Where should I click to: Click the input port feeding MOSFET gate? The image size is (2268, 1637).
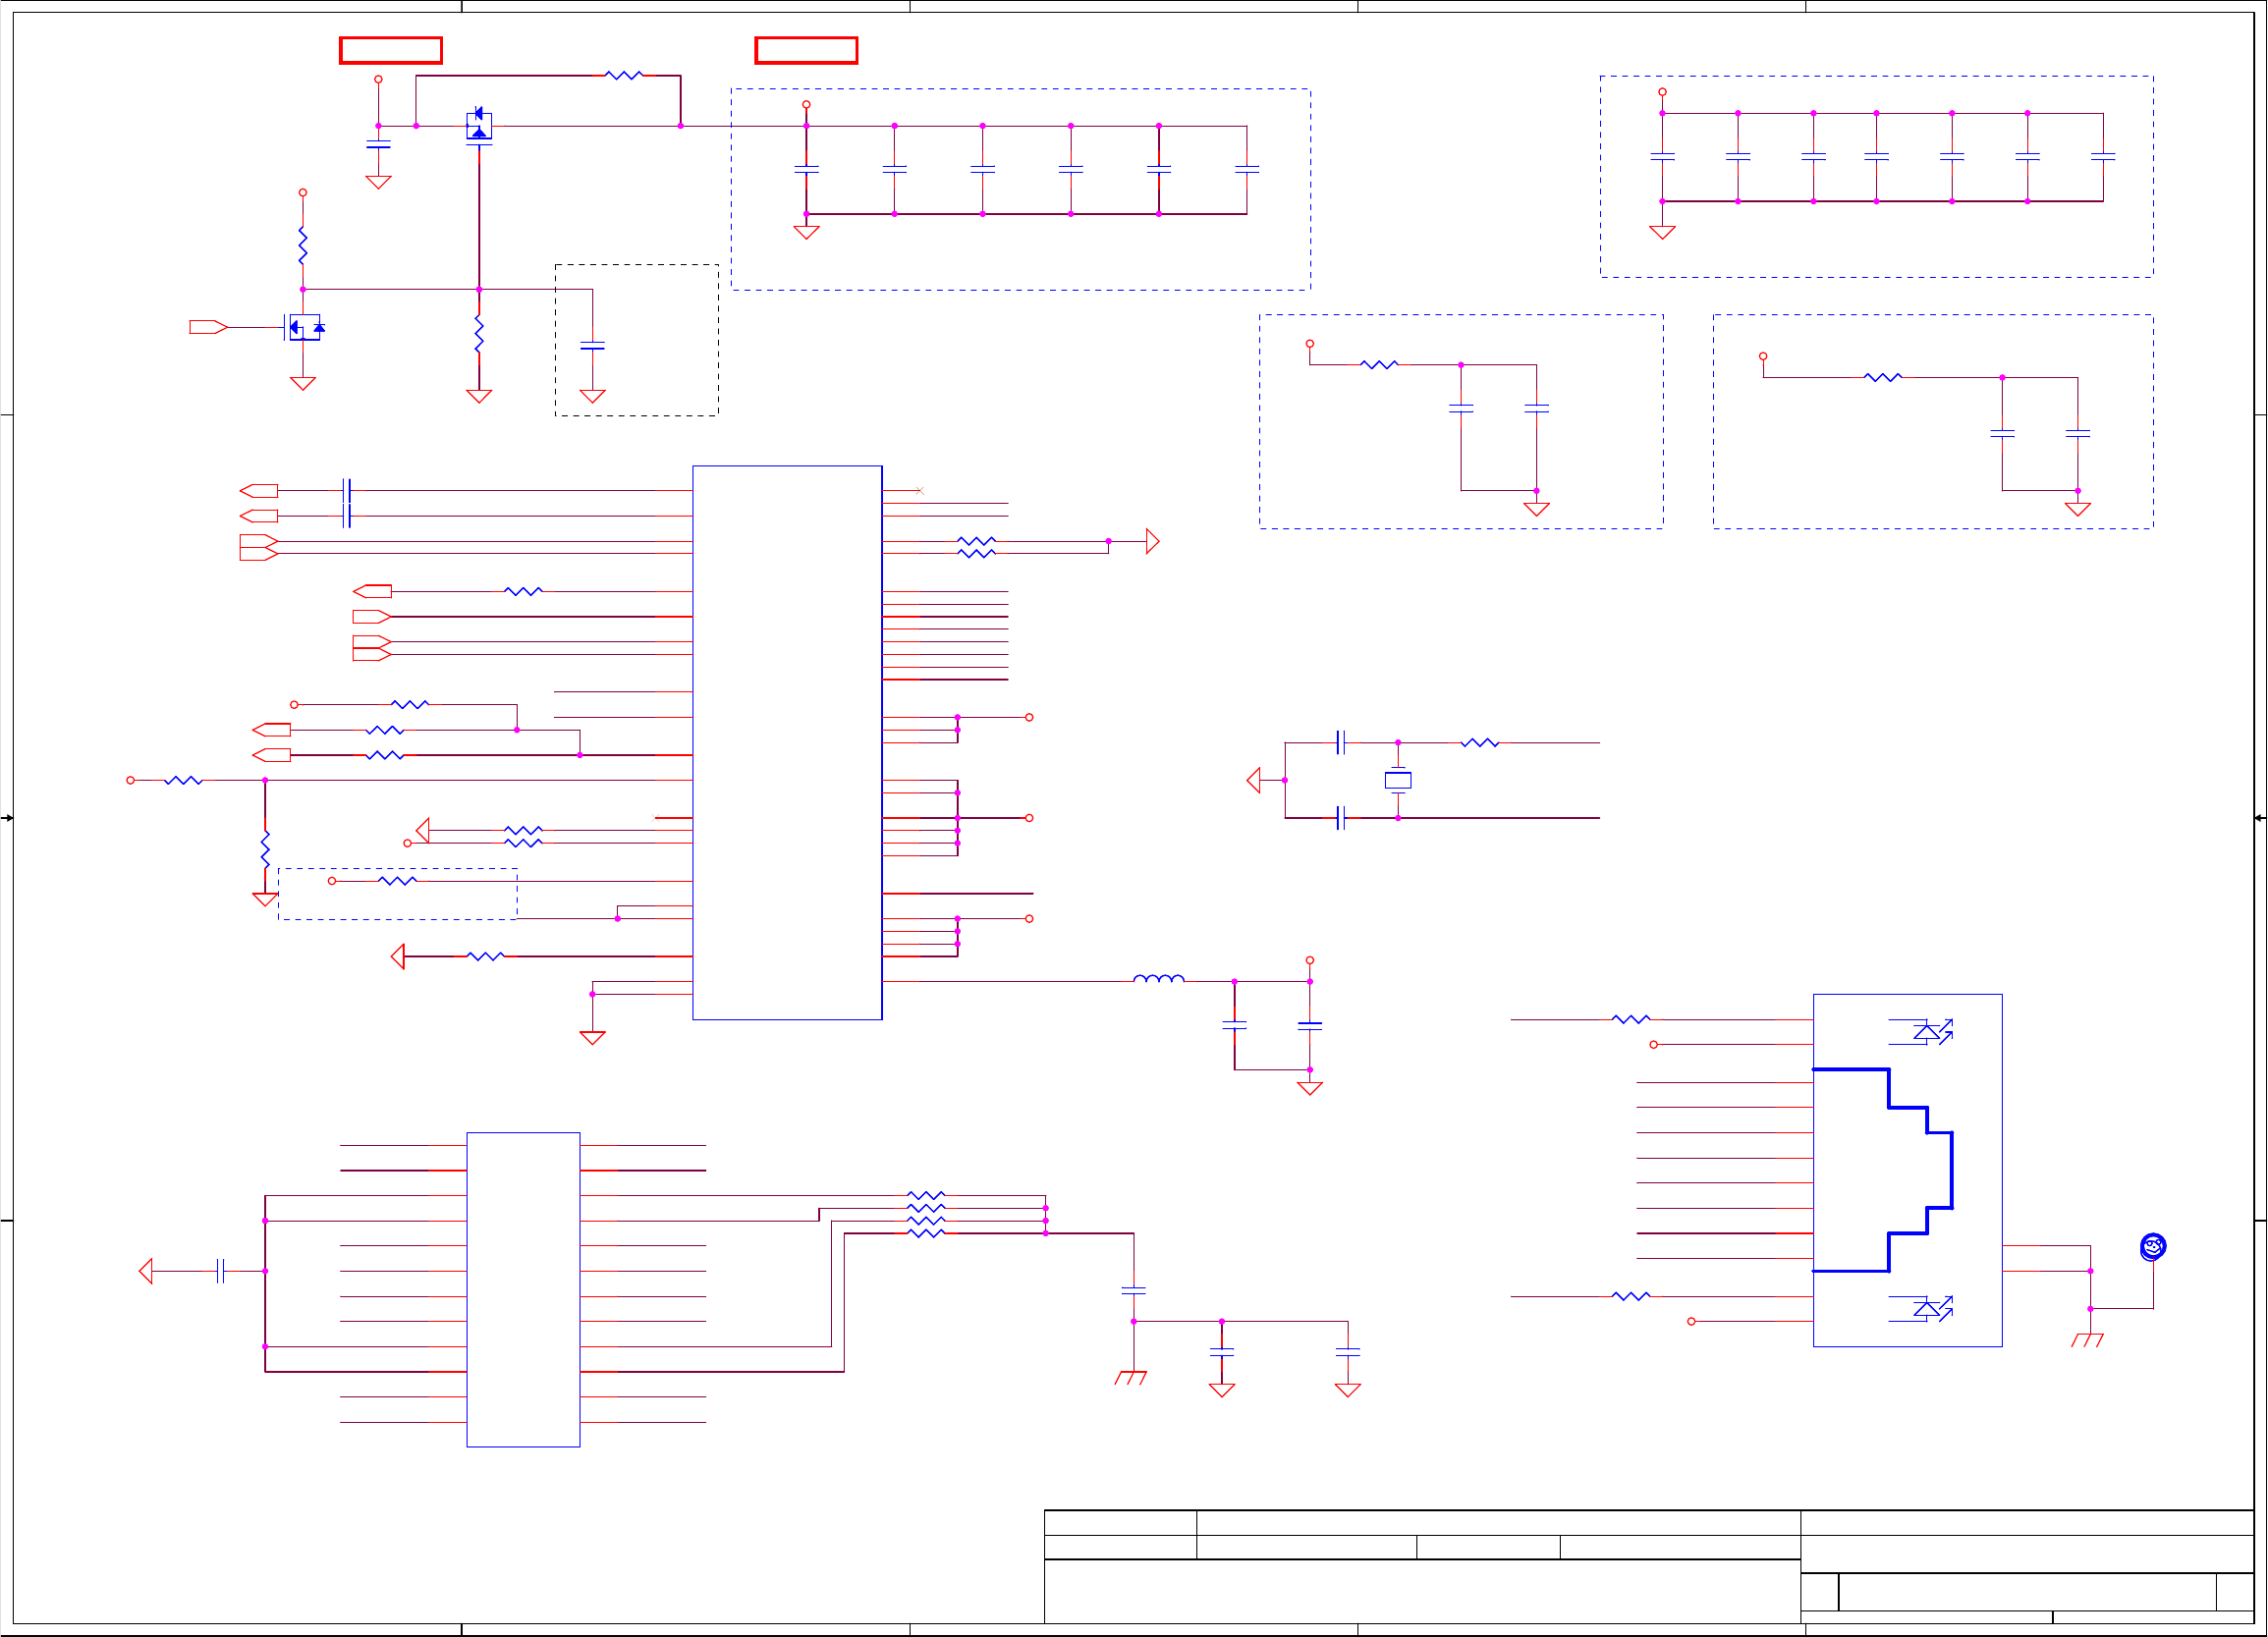tap(208, 327)
